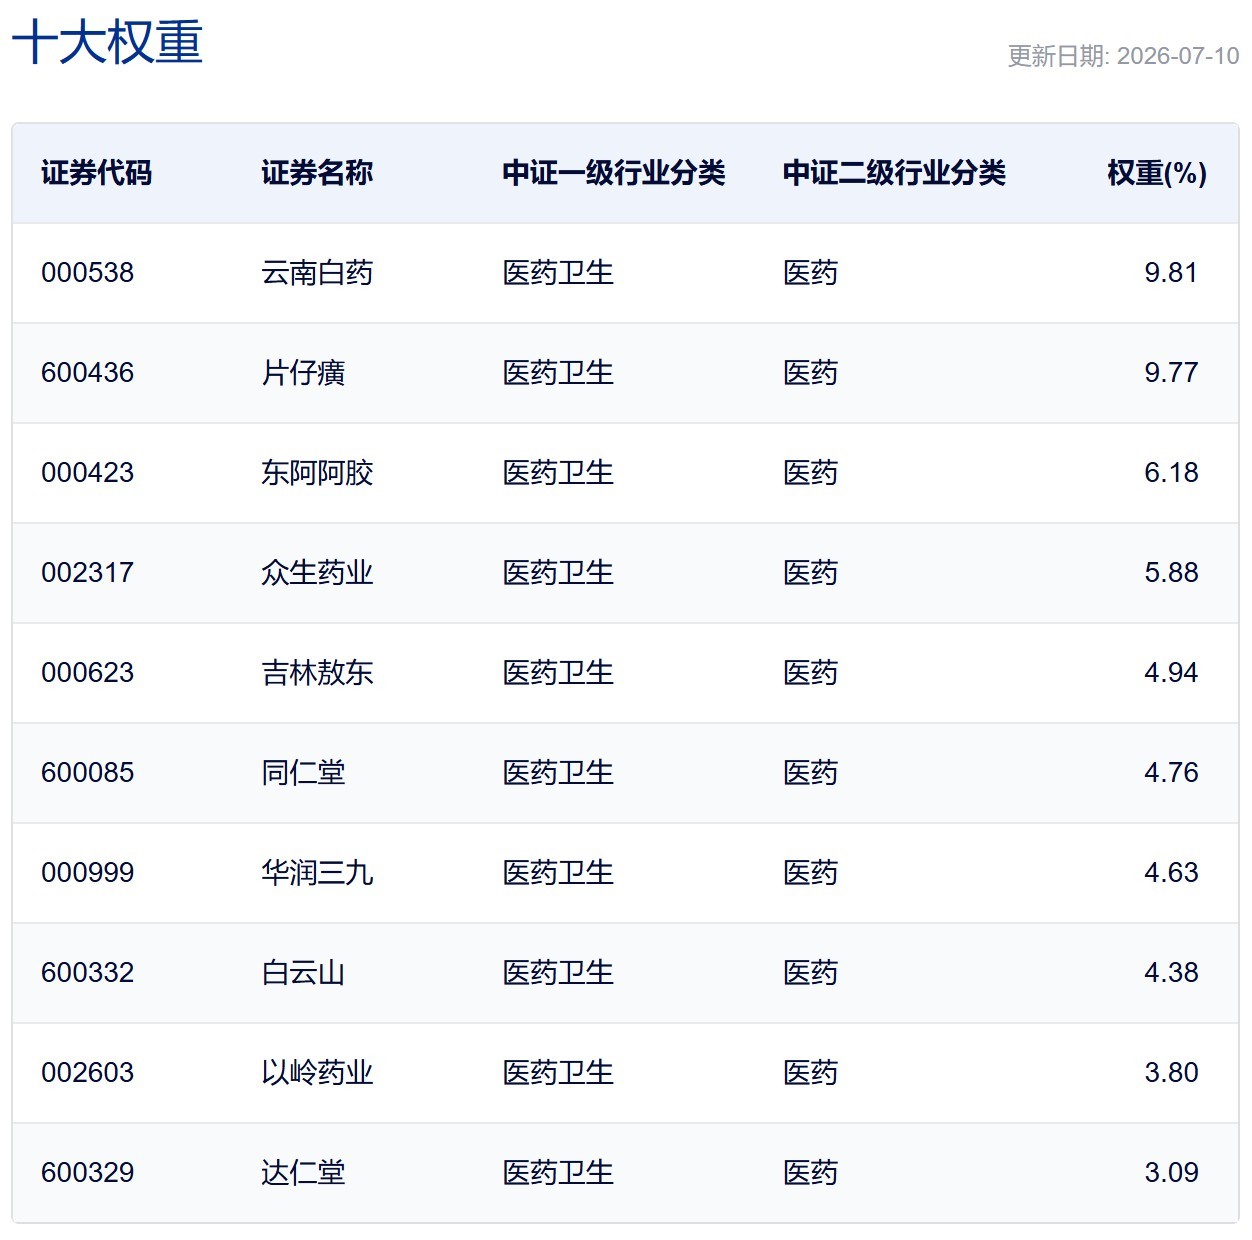Select security code 002317

[88, 573]
